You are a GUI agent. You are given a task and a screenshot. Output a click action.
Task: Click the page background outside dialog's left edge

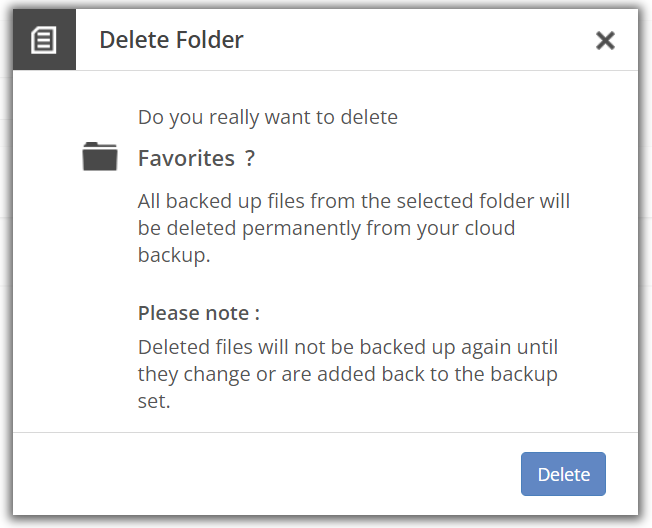click(6, 266)
